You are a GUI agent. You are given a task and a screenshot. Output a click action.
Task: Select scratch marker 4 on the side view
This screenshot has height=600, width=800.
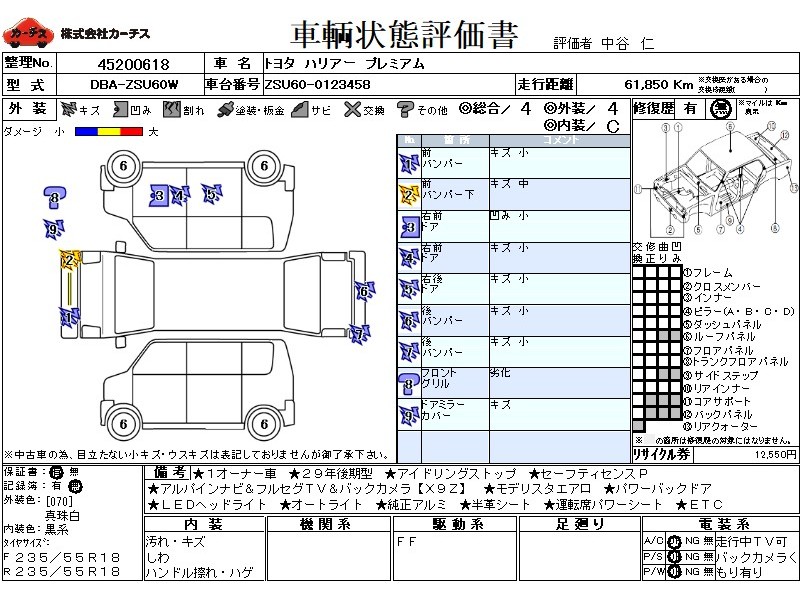tap(179, 195)
